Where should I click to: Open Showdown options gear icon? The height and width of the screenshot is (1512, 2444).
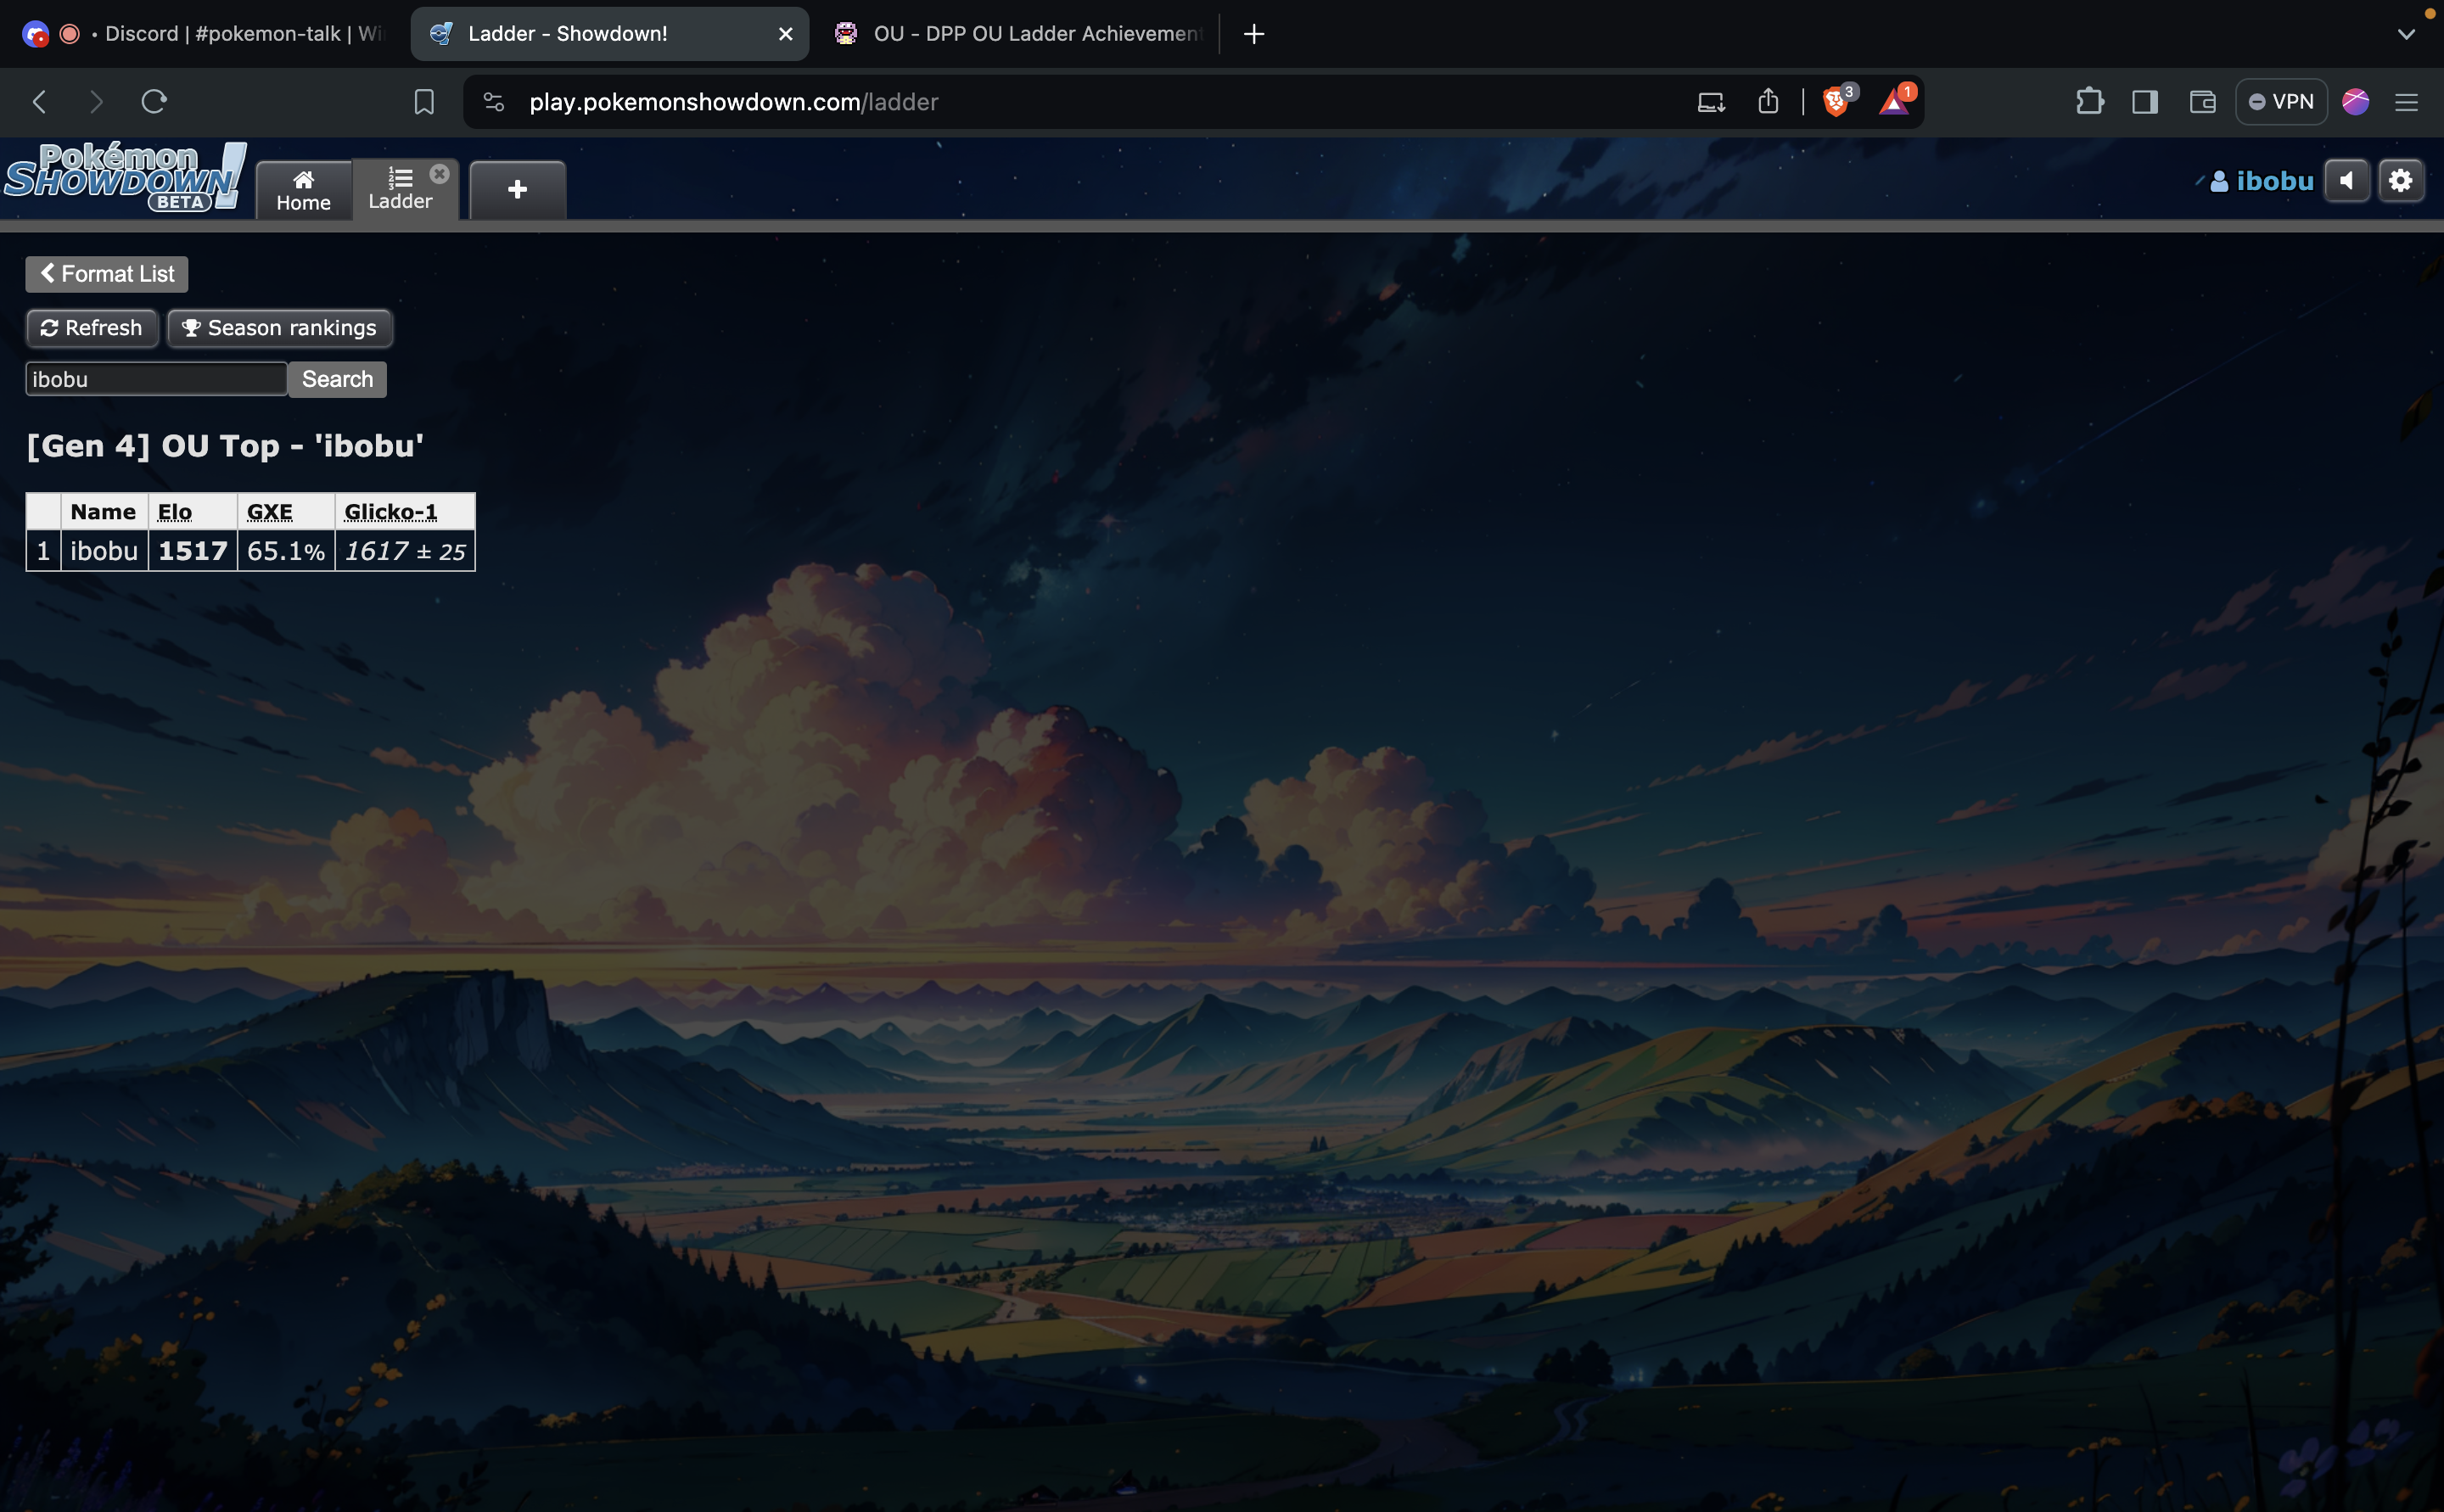pyautogui.click(x=2400, y=181)
